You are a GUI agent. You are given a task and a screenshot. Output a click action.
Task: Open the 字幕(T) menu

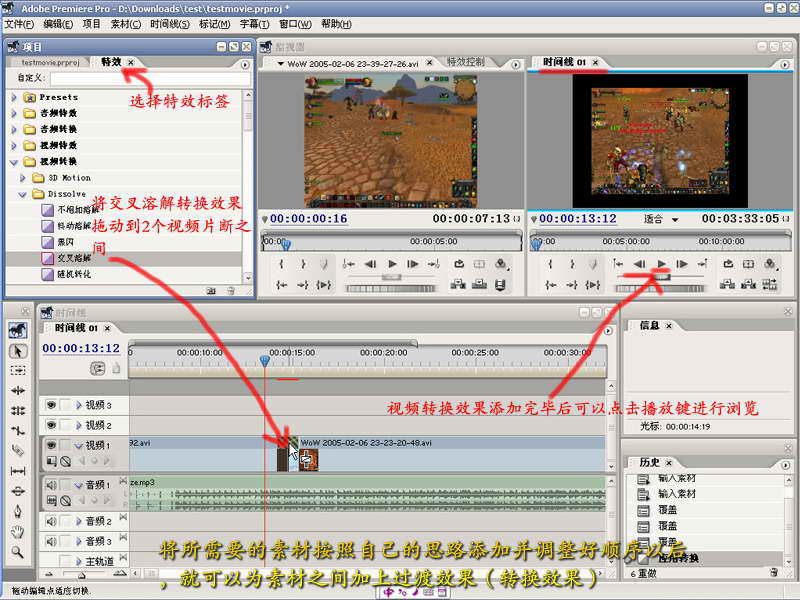coord(254,24)
